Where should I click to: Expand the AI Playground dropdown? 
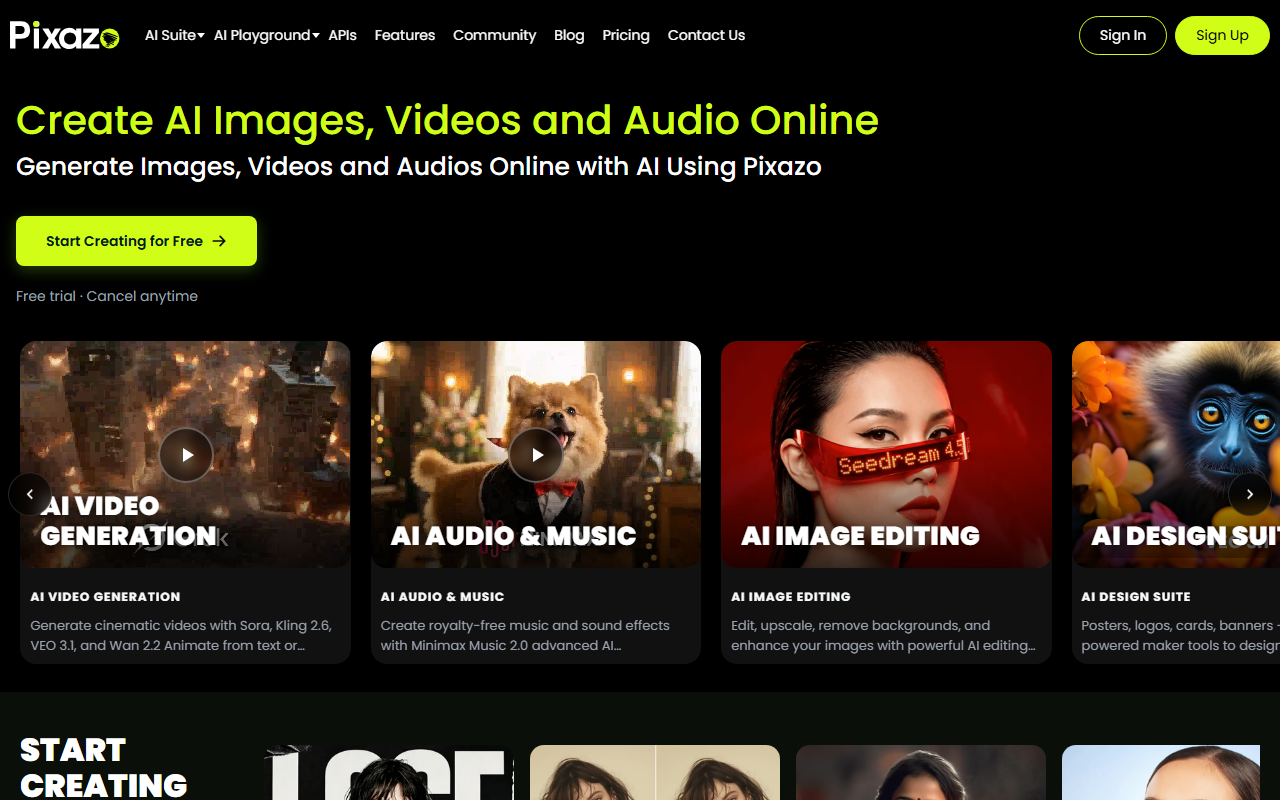point(266,35)
